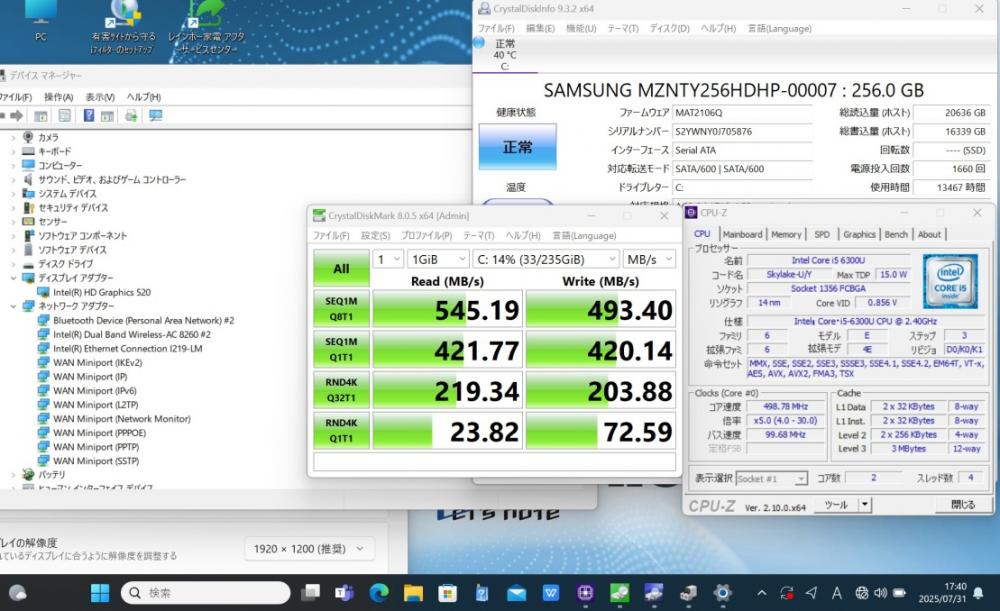Click the blue 正常 health status box
Viewport: 1000px width, 611px height.
[x=517, y=147]
